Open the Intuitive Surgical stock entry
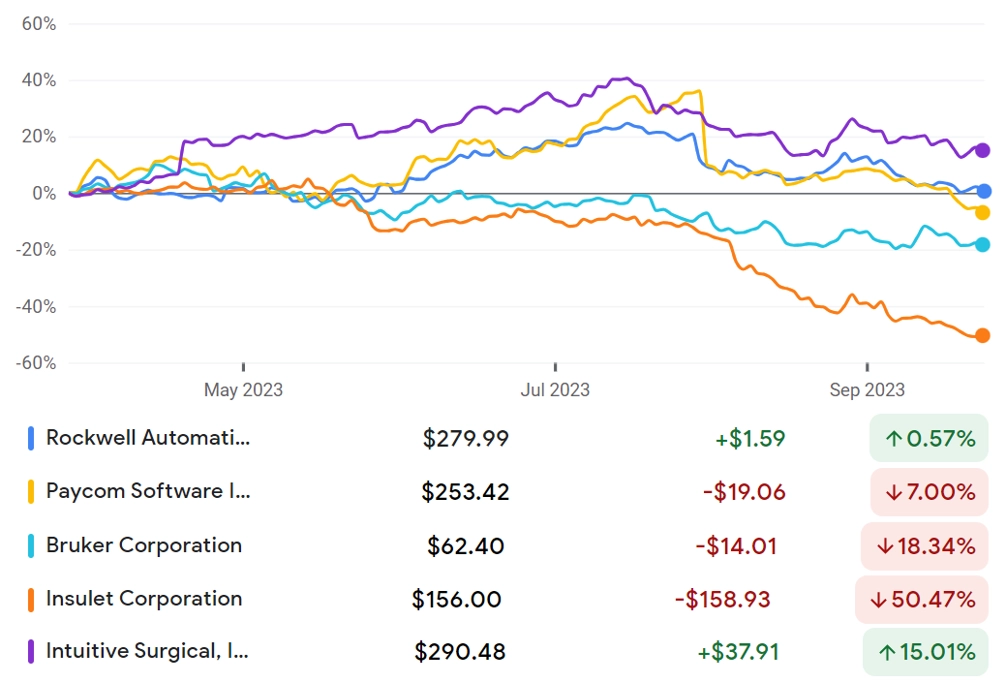Image resolution: width=1006 pixels, height=683 pixels. 507,652
